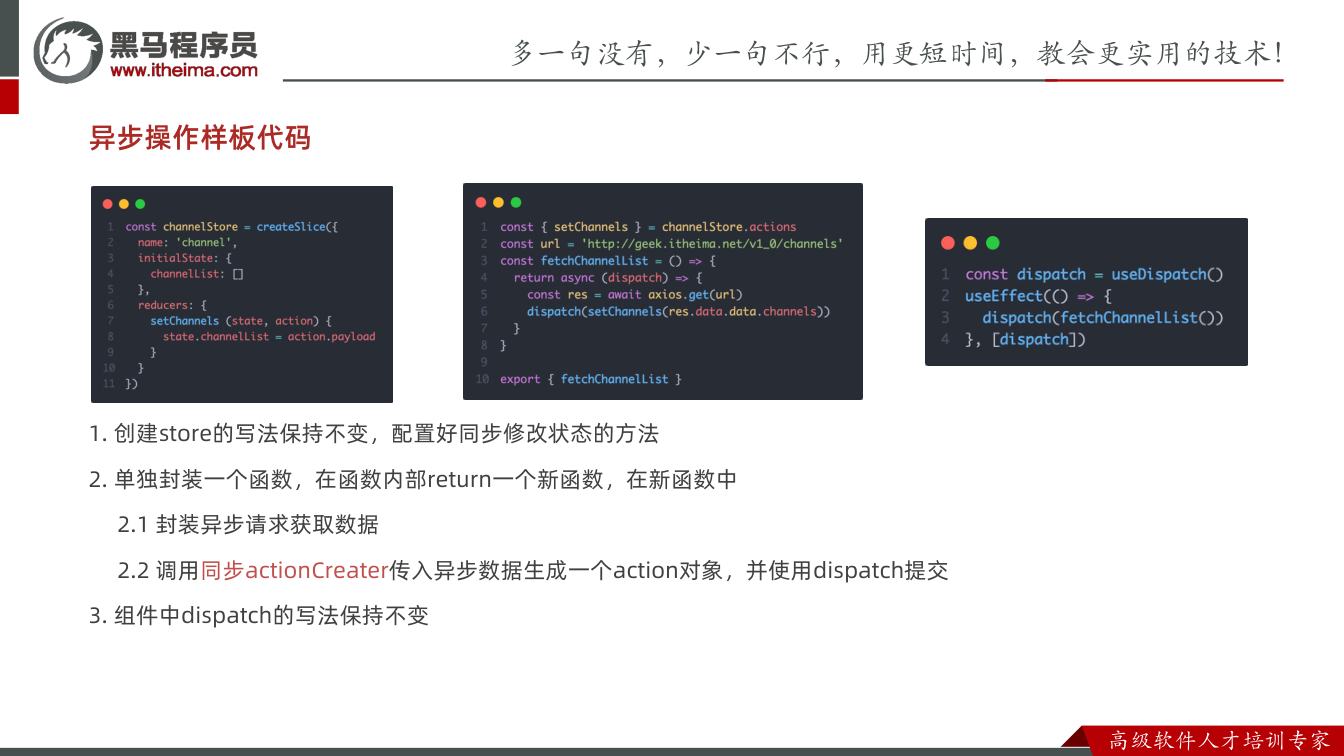
Task: Select the line "2. 单独封装一个函数"
Action: (413, 479)
